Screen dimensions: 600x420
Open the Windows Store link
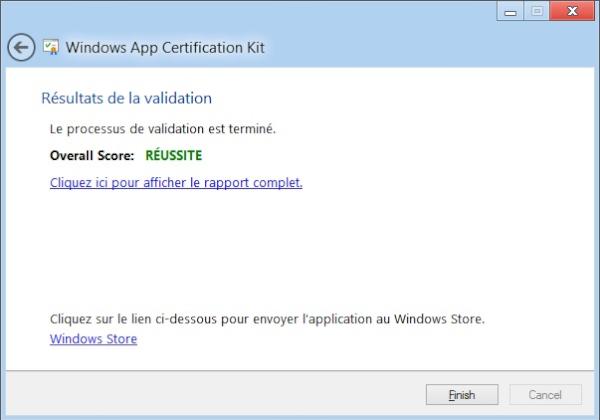[x=93, y=339]
